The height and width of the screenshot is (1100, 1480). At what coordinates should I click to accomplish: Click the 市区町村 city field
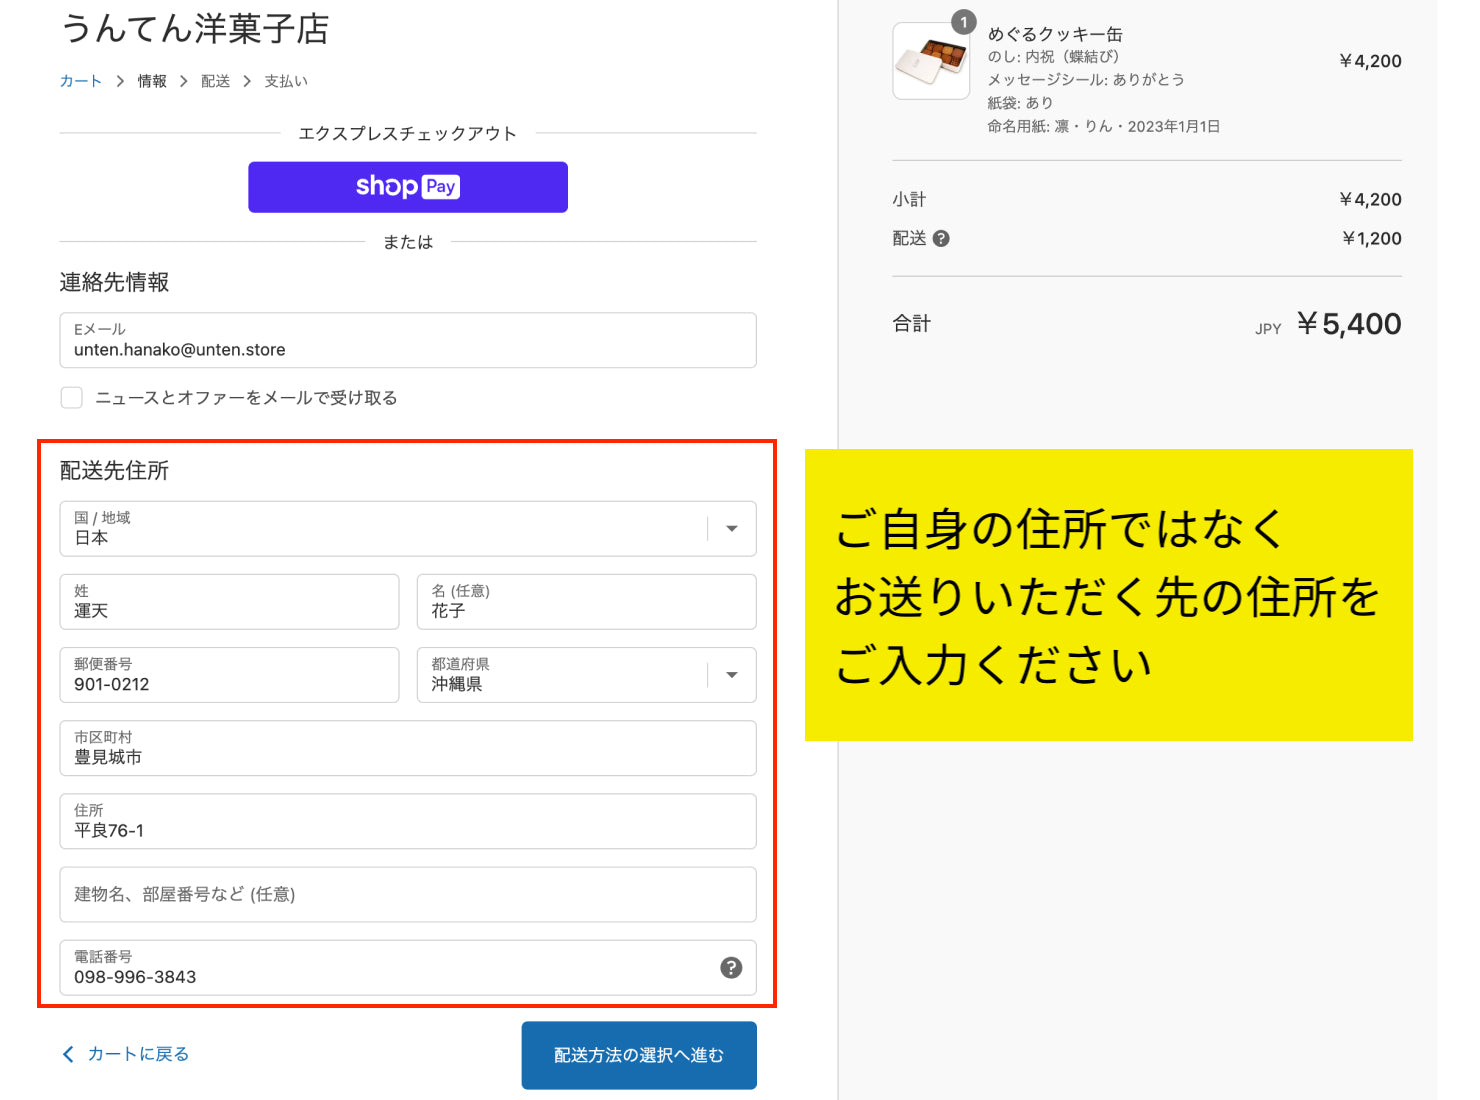pos(407,748)
